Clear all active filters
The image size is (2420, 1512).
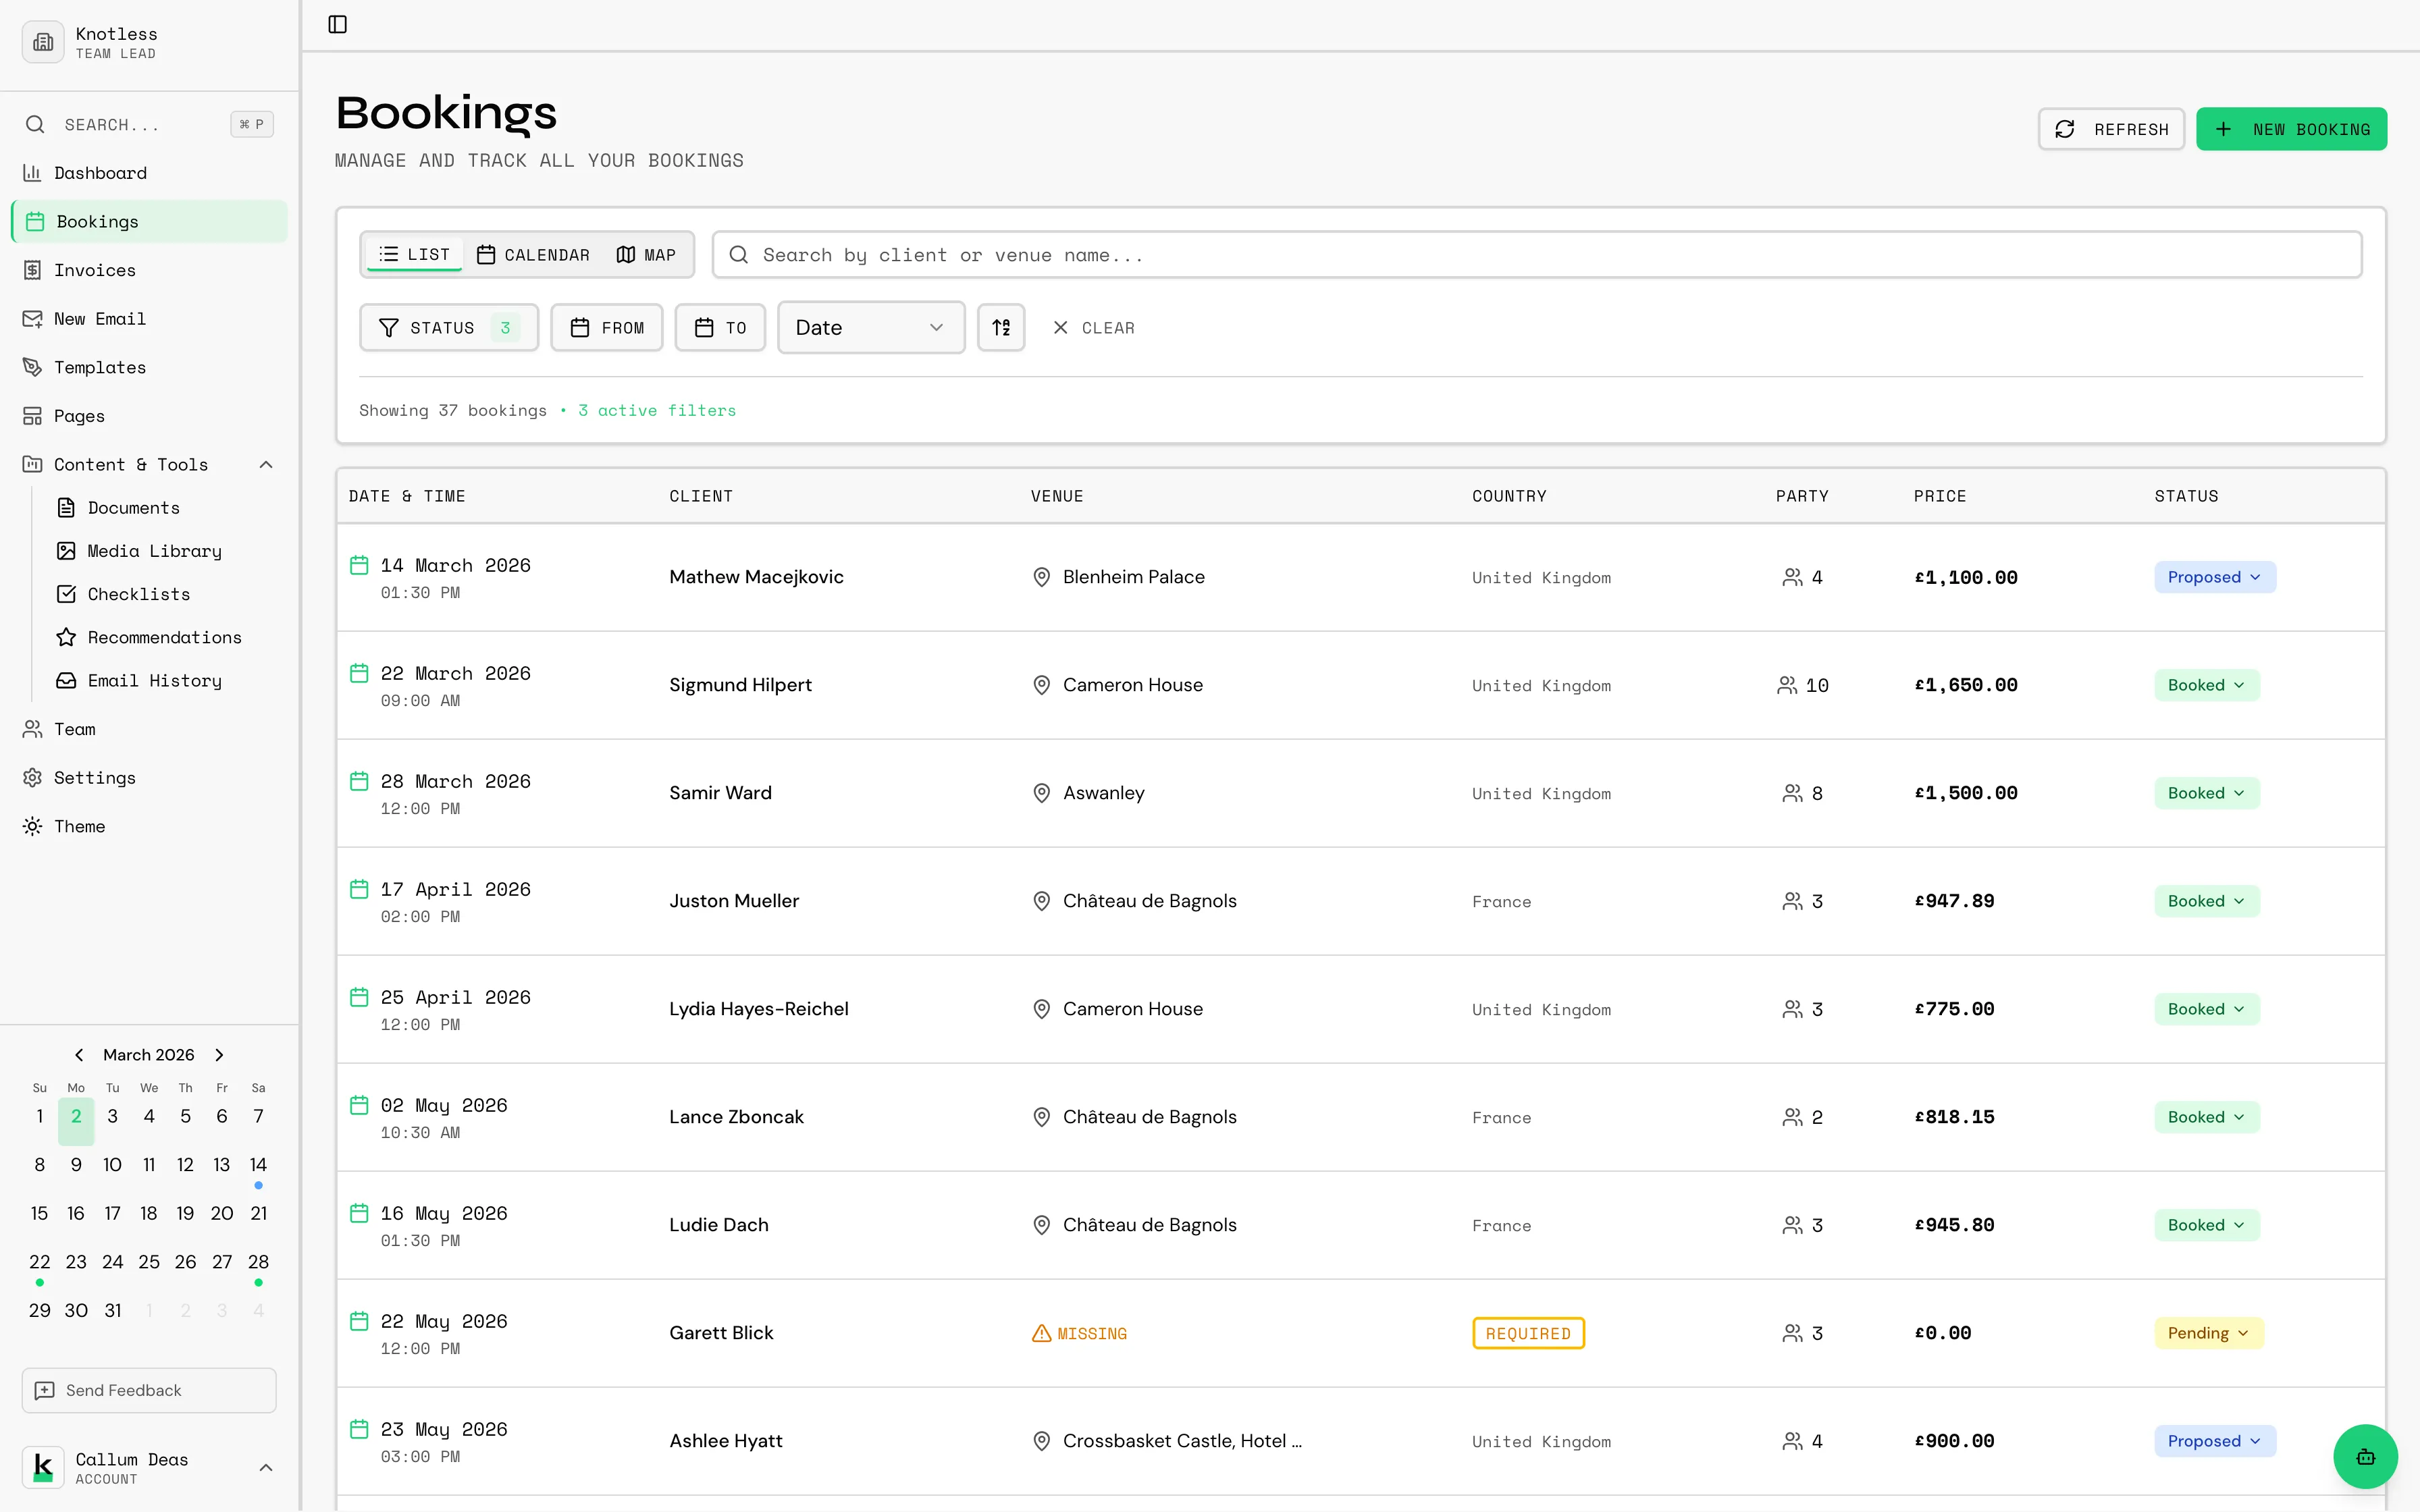1093,327
